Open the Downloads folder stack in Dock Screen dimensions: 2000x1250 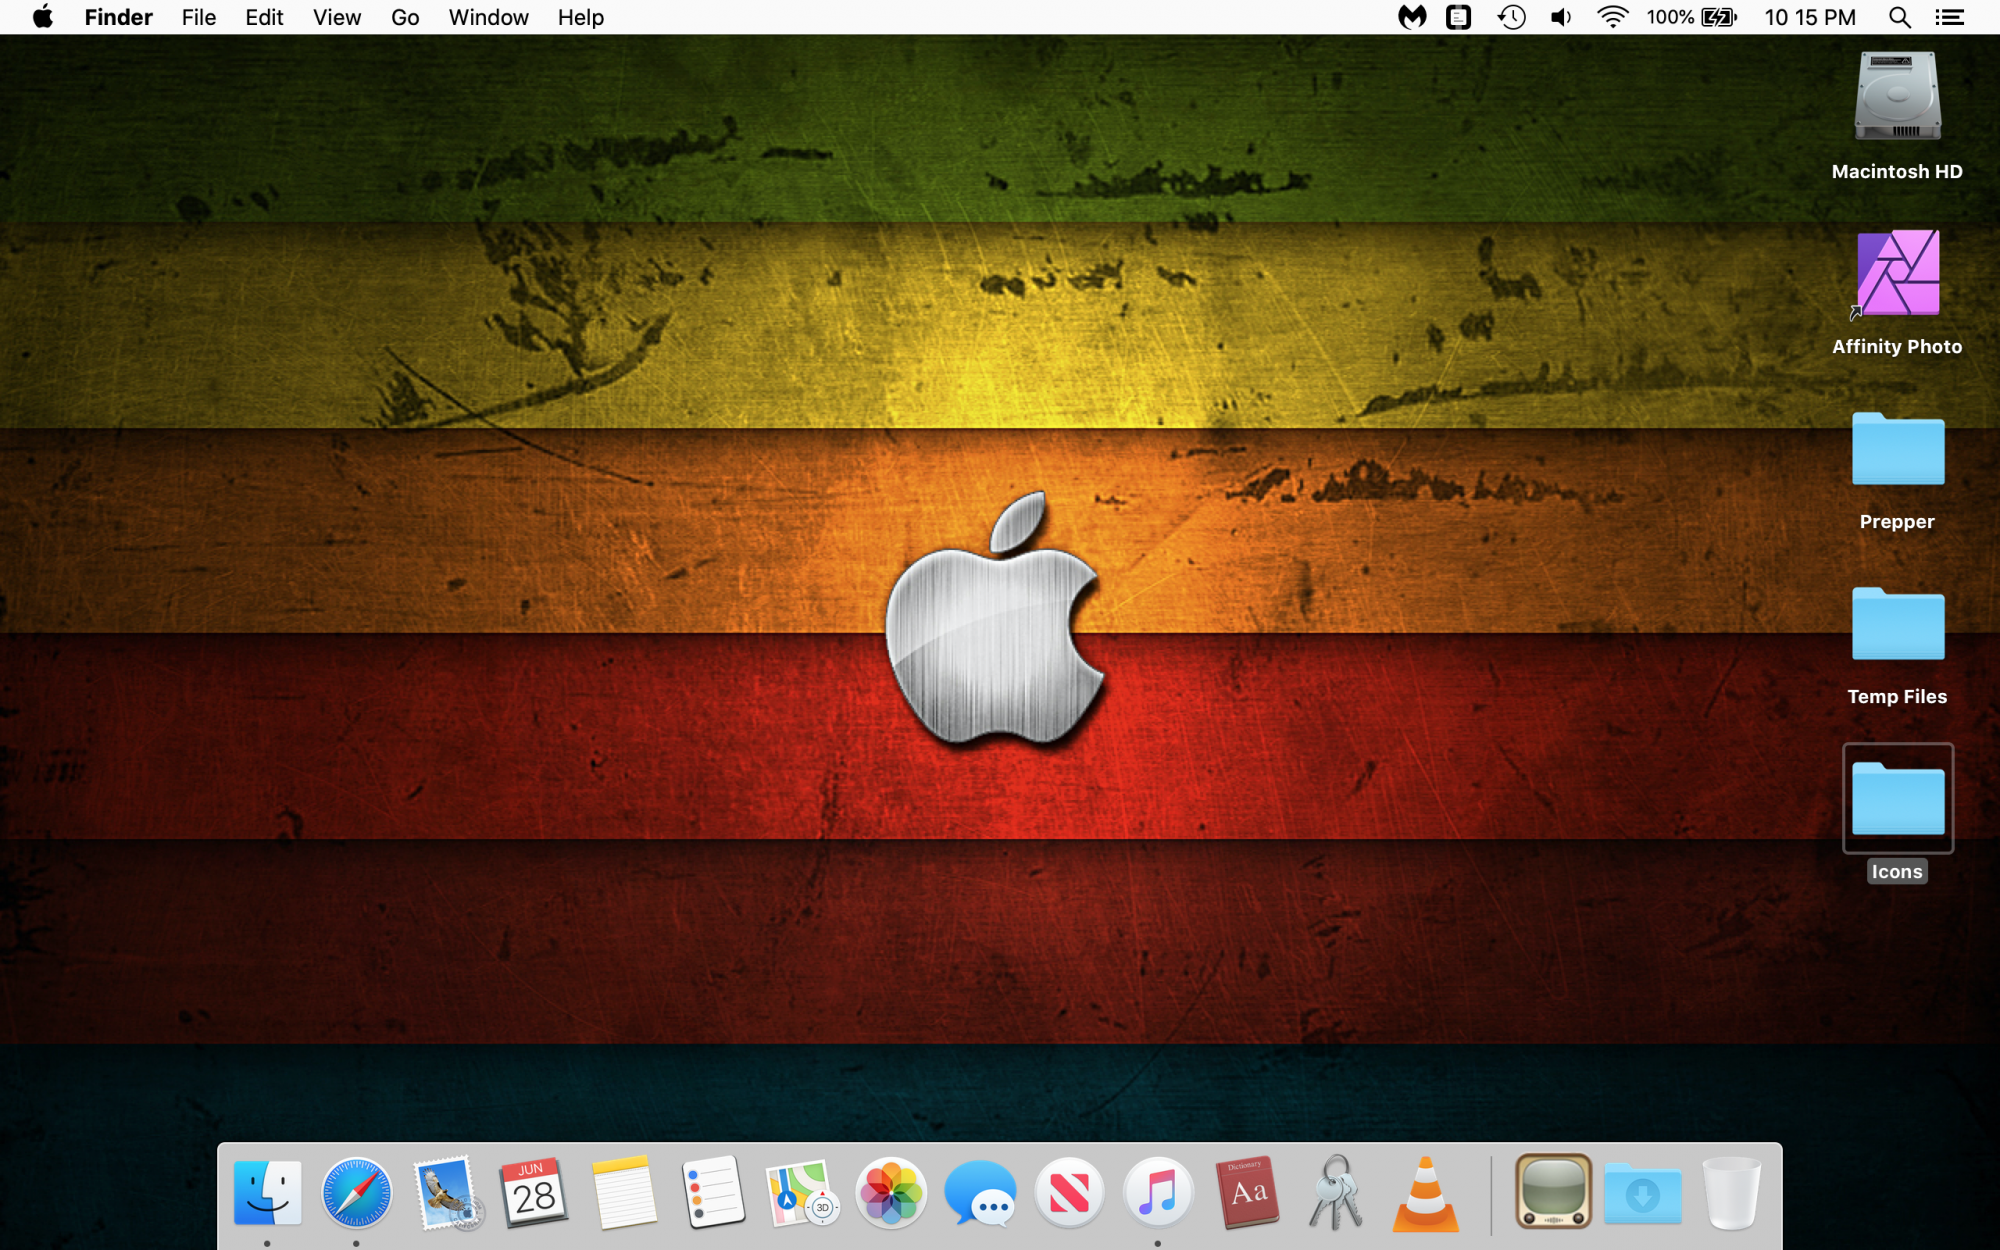(x=1643, y=1193)
